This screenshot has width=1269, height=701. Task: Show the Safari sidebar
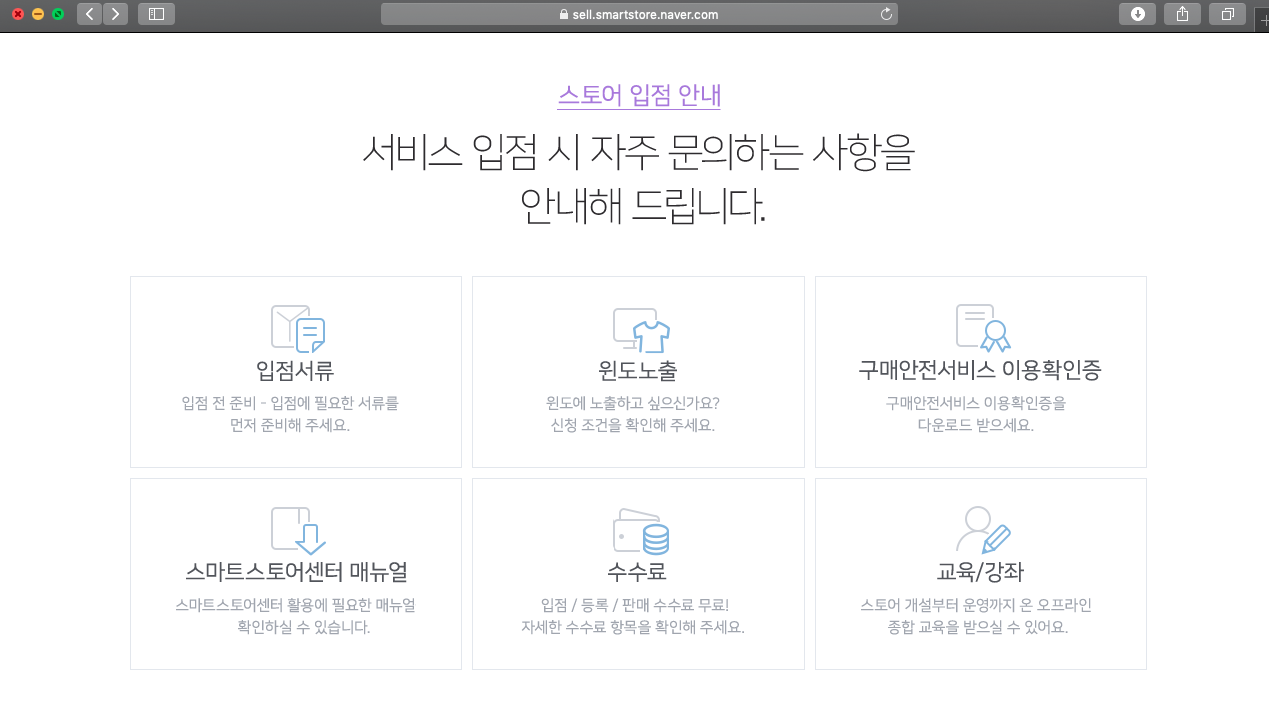pyautogui.click(x=156, y=14)
